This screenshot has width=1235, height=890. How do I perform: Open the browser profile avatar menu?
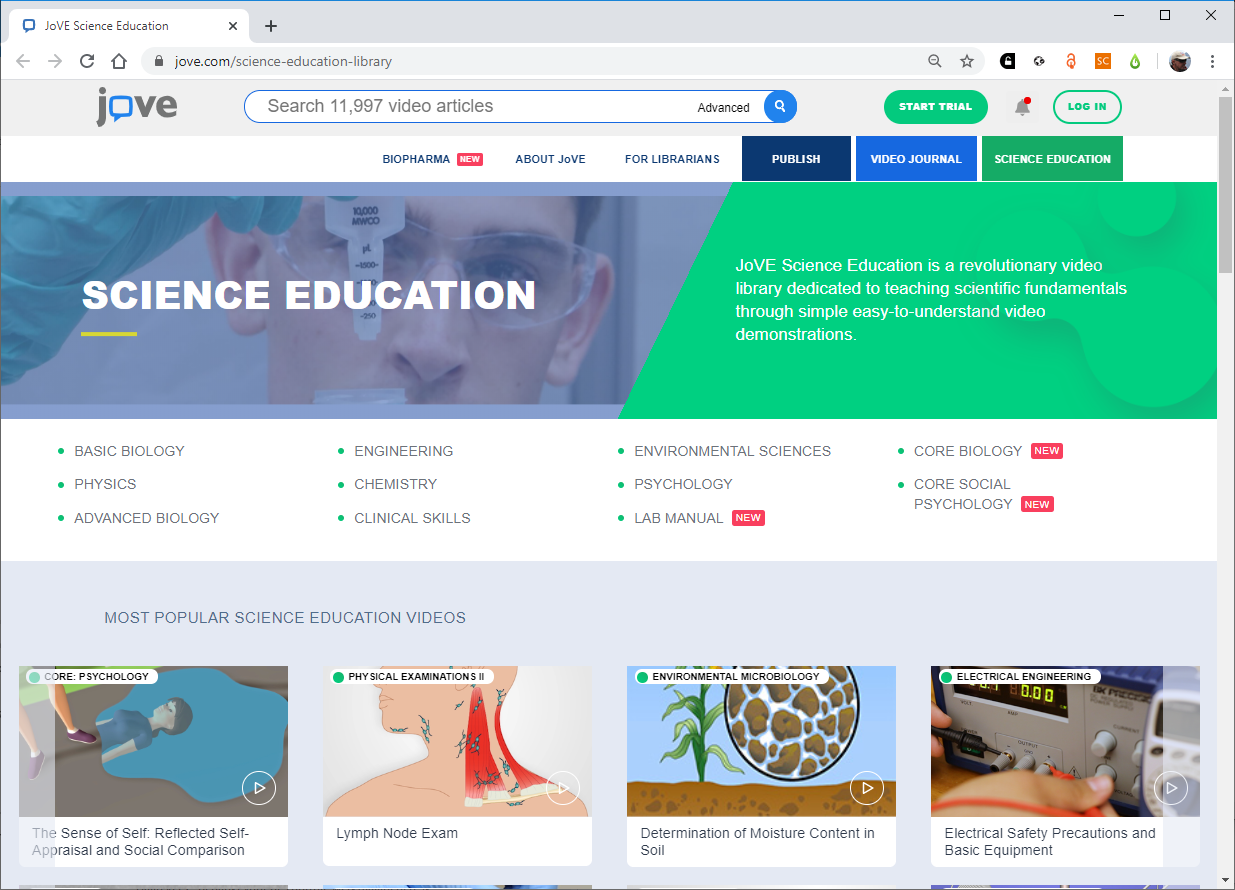1180,61
